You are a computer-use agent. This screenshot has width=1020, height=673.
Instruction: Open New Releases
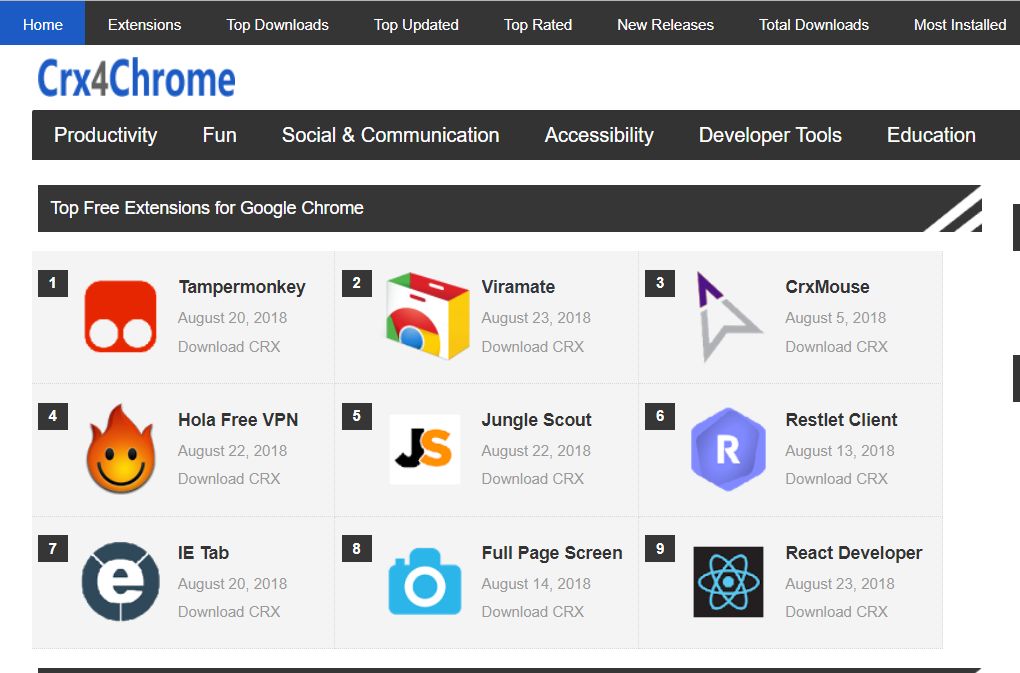pyautogui.click(x=665, y=25)
